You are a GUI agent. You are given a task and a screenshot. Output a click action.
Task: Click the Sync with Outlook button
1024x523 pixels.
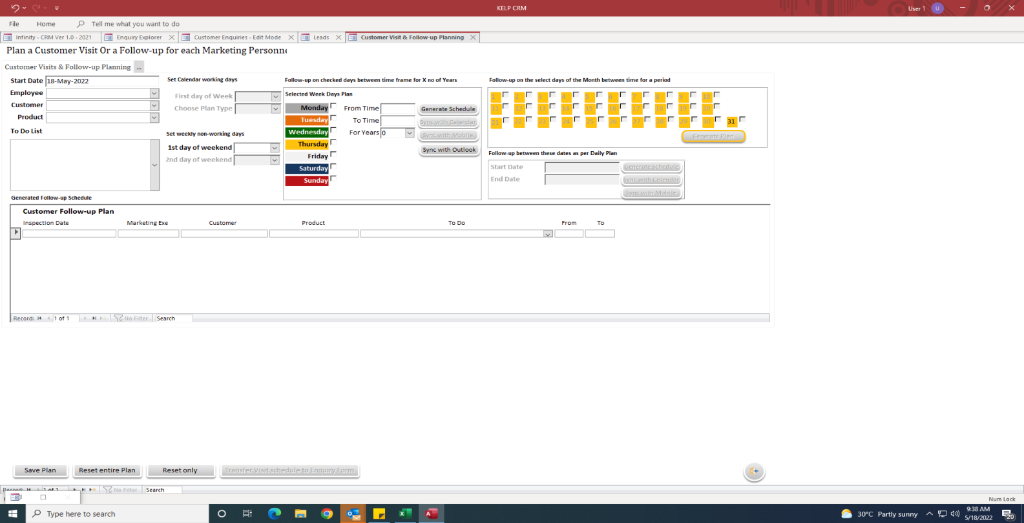click(448, 150)
